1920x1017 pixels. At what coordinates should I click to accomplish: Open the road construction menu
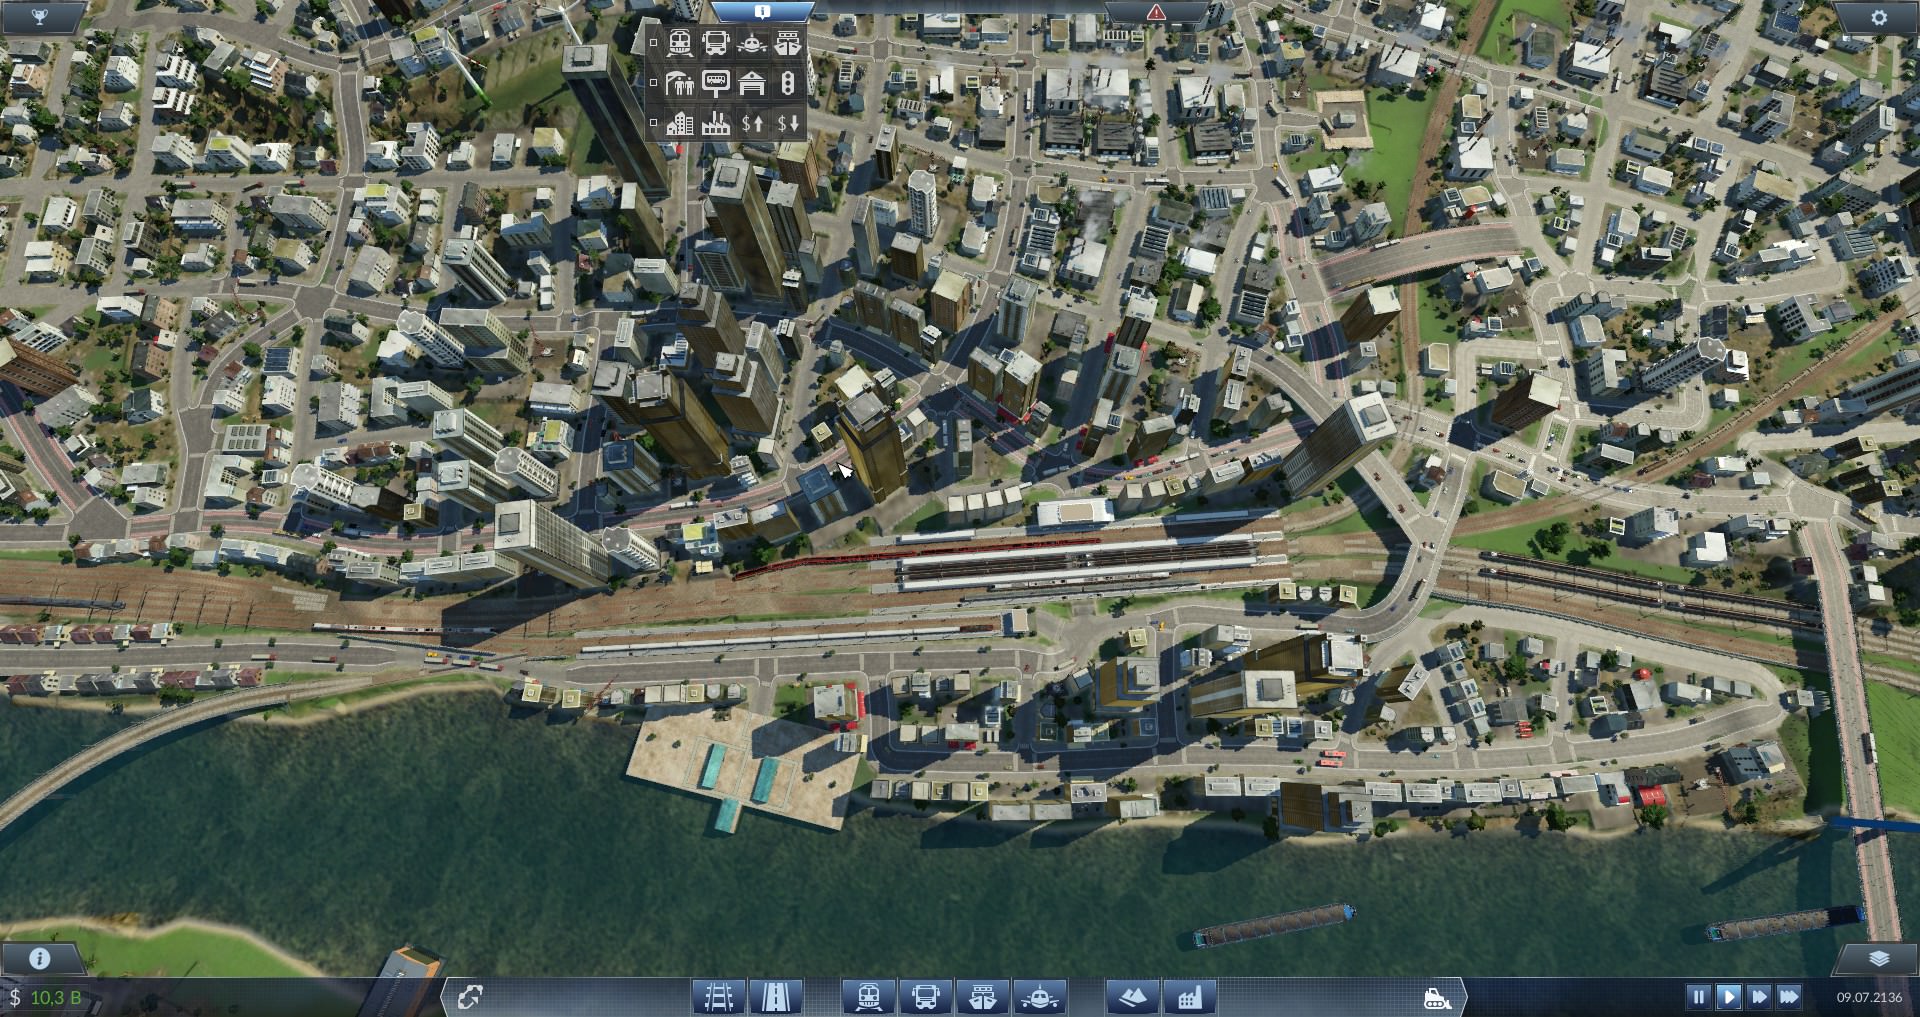tap(774, 997)
